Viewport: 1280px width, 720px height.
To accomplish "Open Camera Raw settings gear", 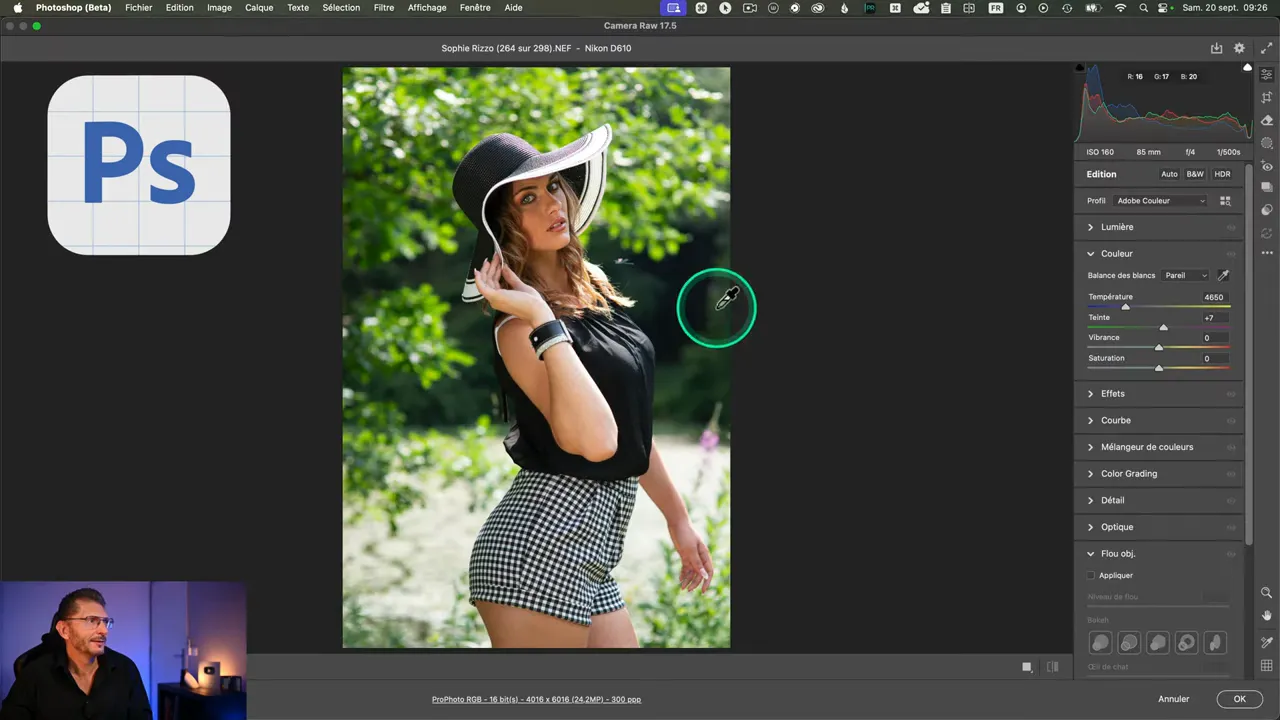I will tap(1239, 48).
